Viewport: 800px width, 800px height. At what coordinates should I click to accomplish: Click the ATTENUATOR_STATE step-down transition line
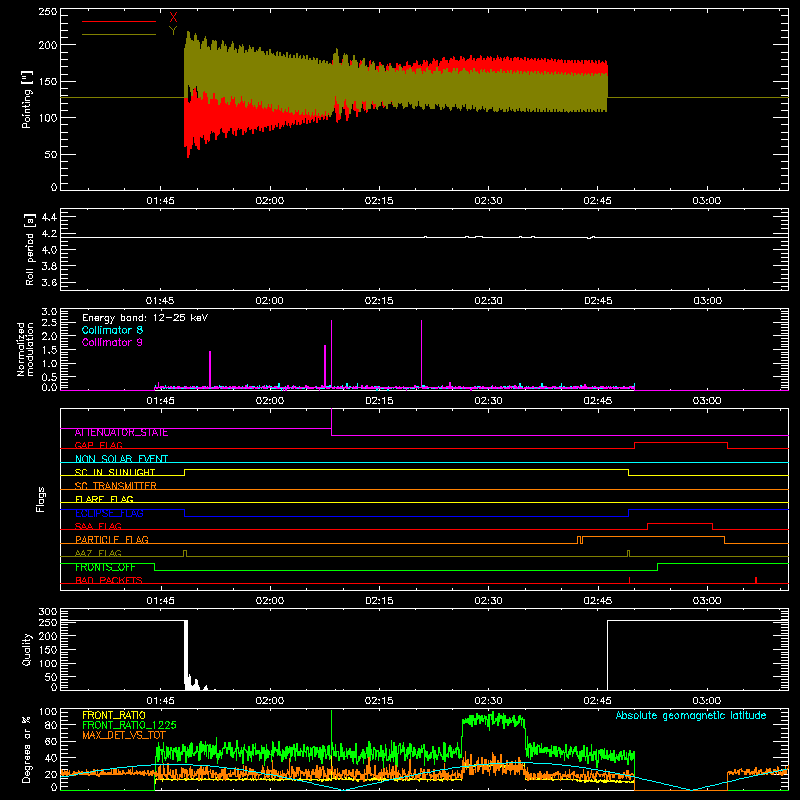(332, 422)
